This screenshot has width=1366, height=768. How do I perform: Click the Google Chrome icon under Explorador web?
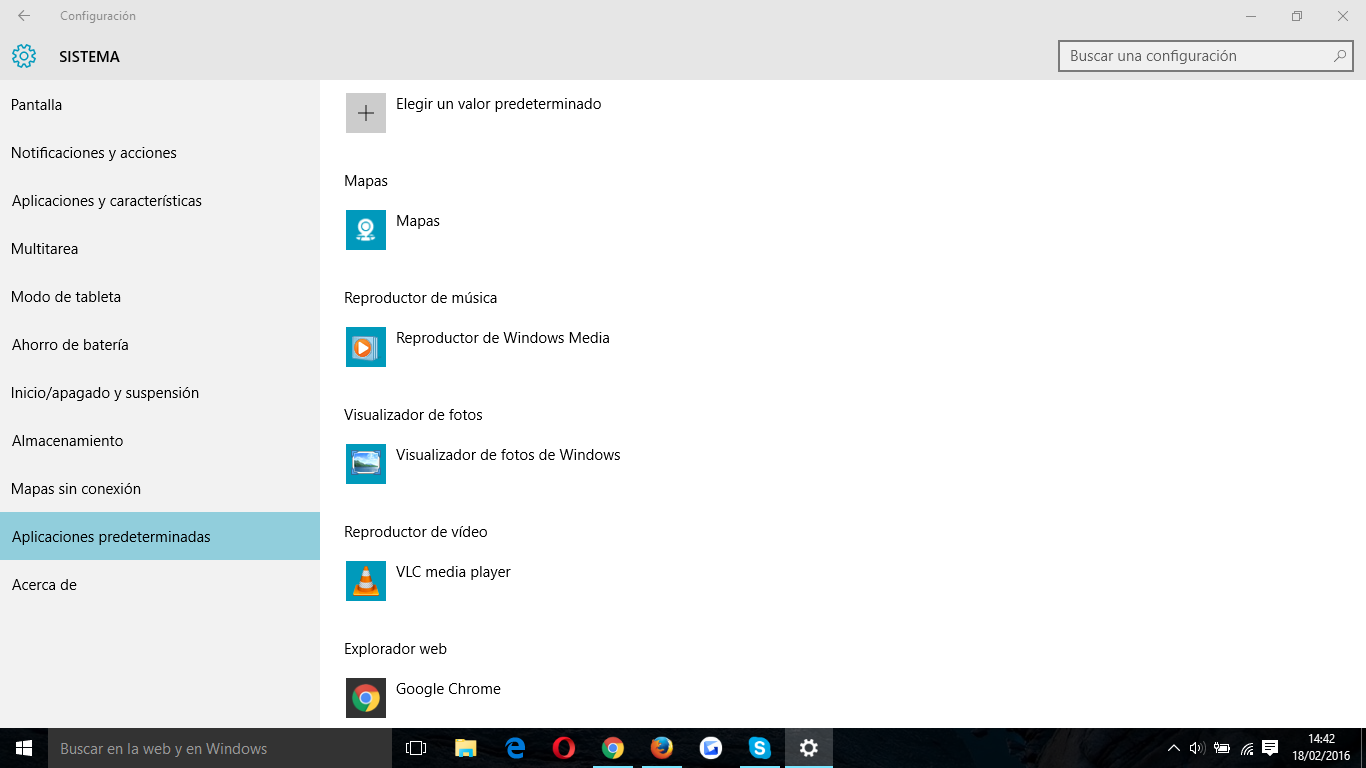(366, 698)
